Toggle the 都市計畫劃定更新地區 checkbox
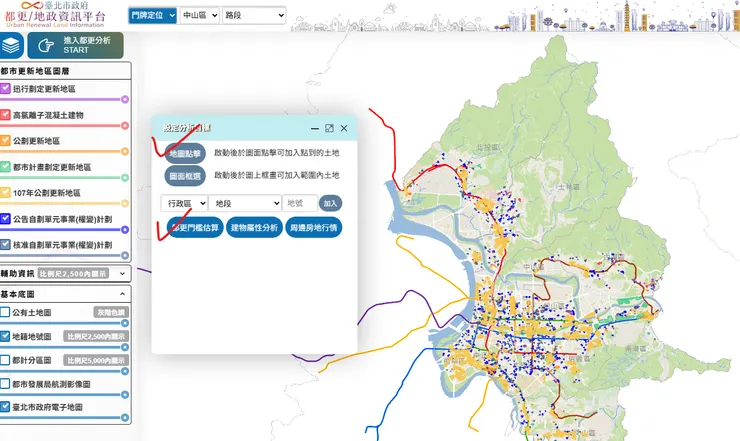The height and width of the screenshot is (441, 740). coord(5,167)
